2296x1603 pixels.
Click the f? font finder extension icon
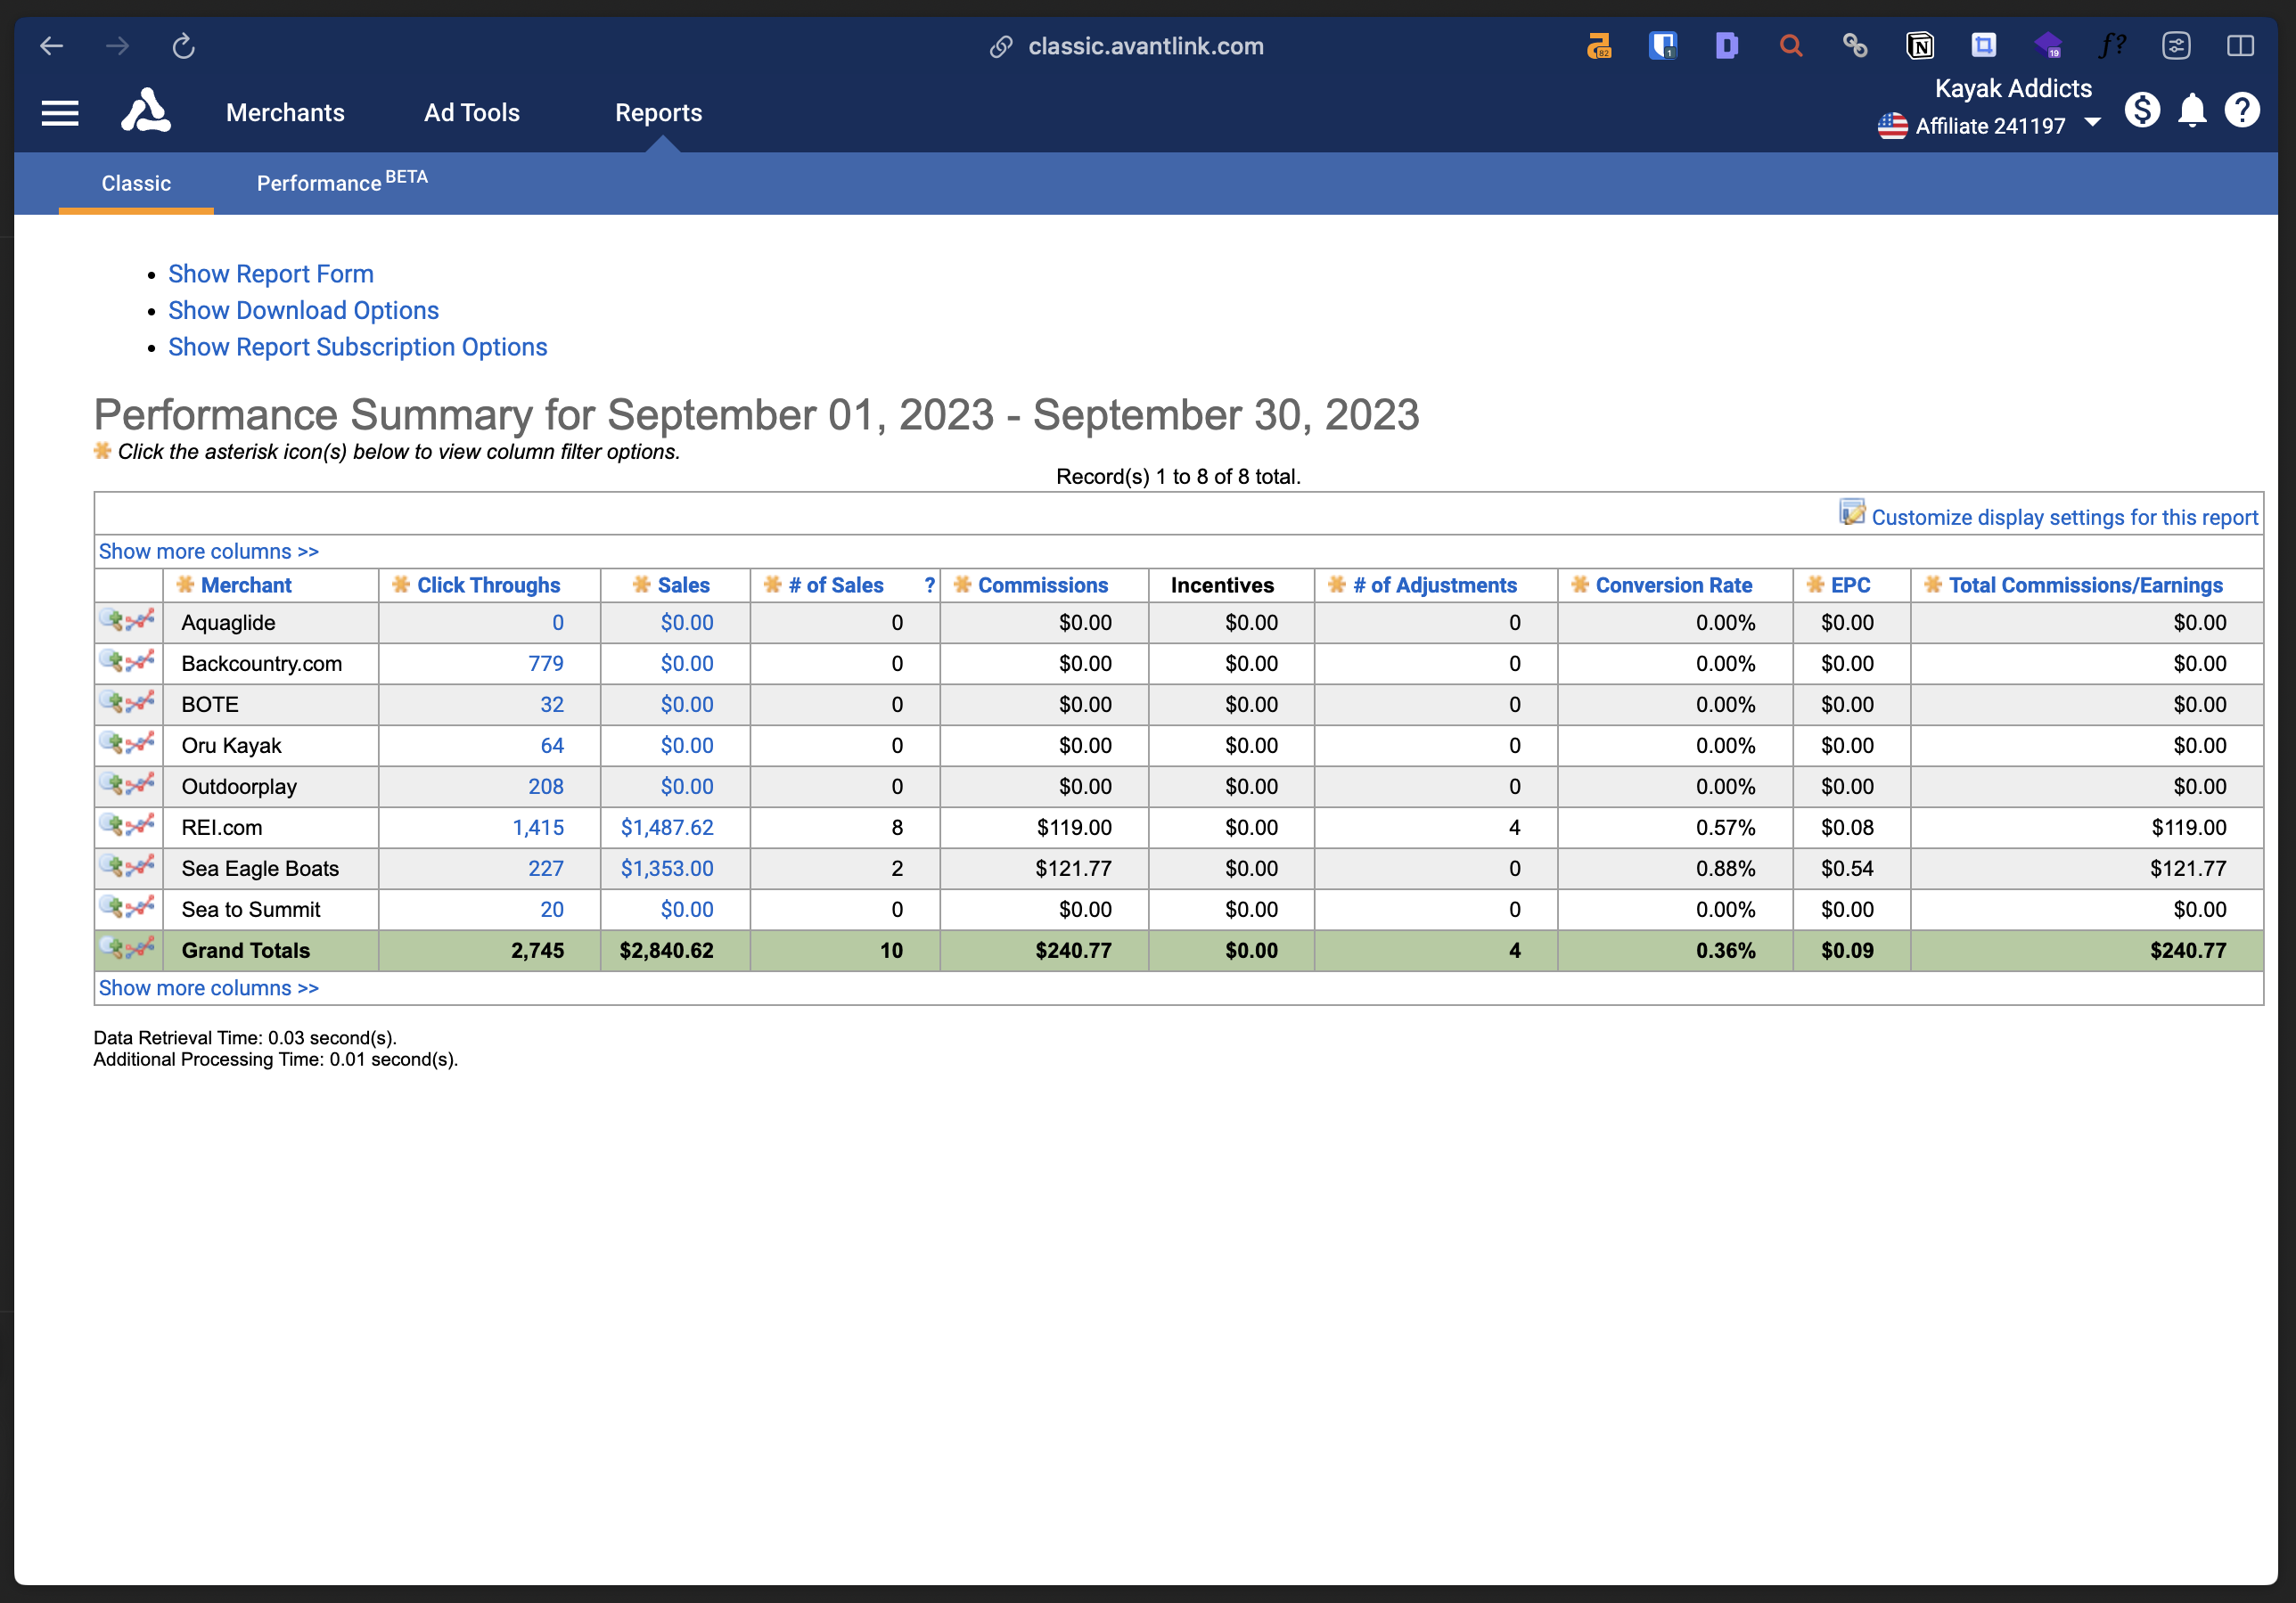pyautogui.click(x=2112, y=46)
